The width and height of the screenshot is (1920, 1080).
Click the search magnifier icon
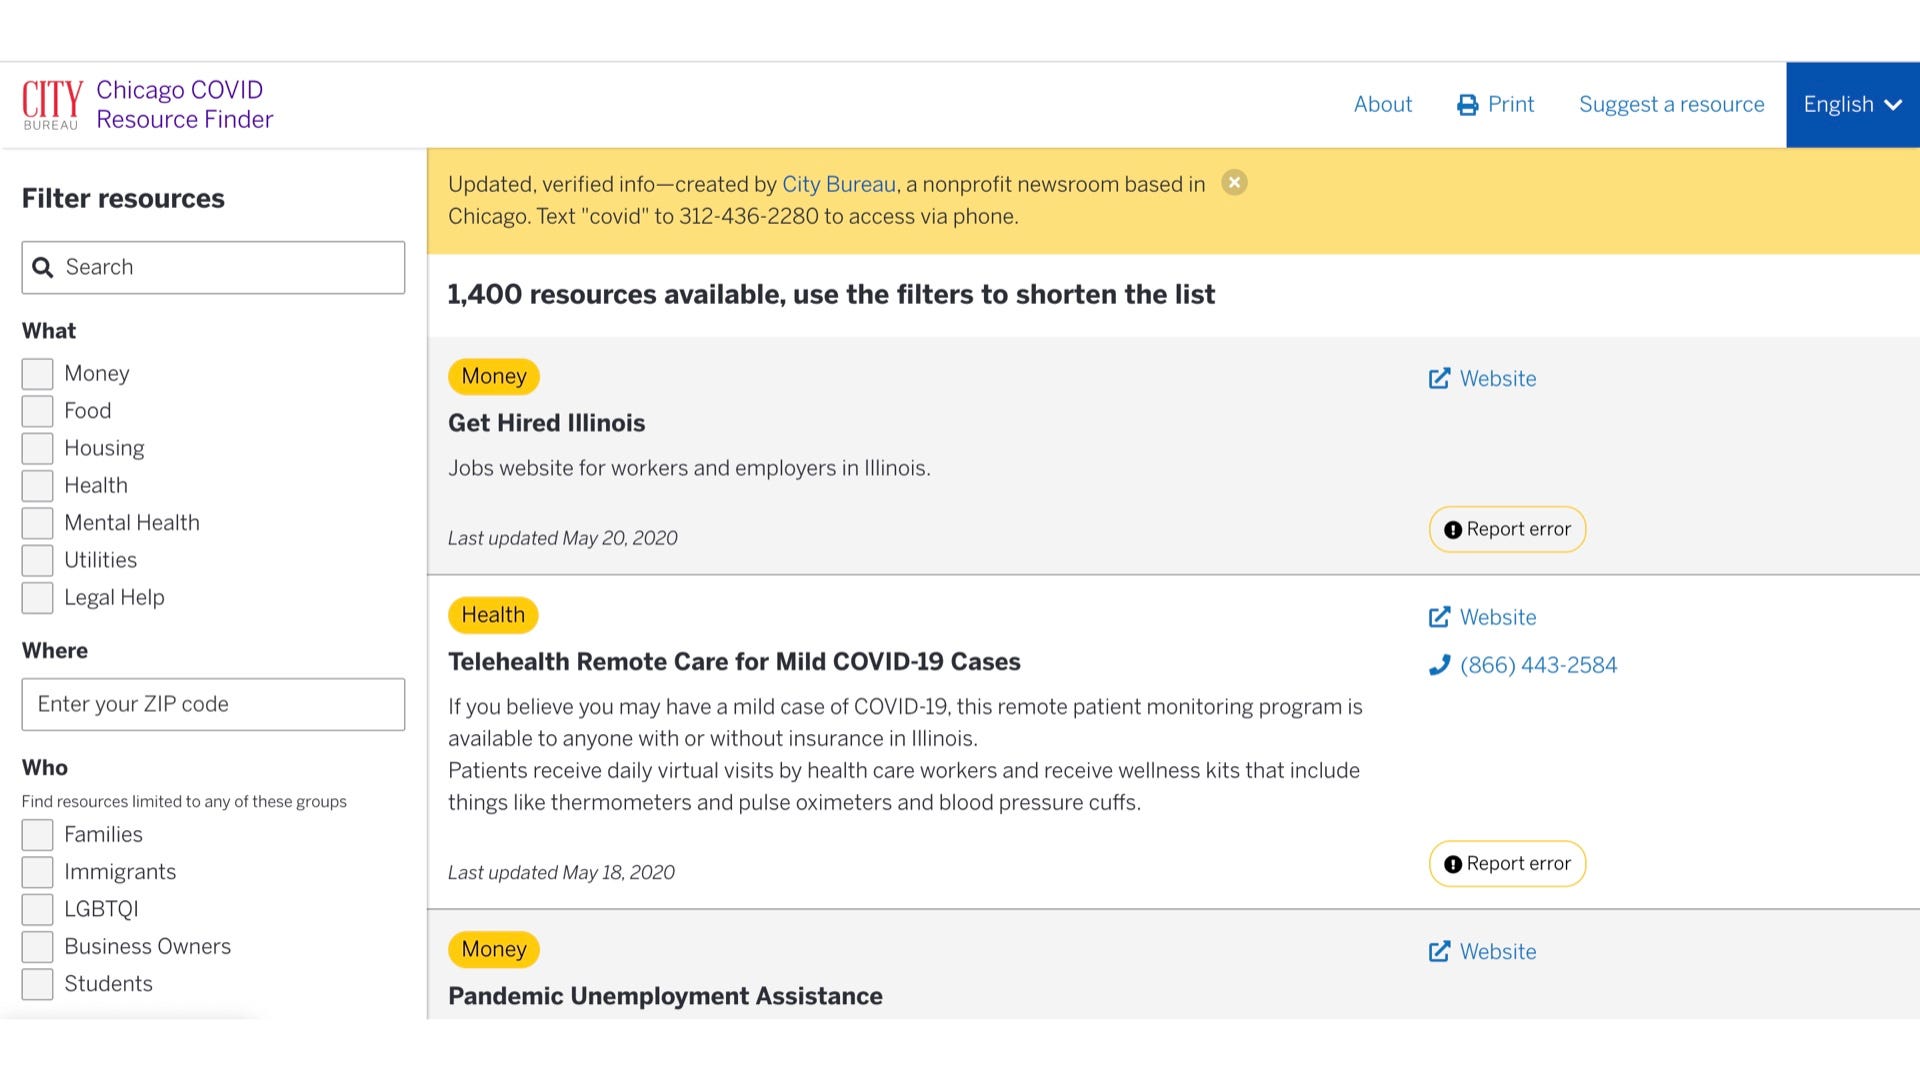[43, 267]
